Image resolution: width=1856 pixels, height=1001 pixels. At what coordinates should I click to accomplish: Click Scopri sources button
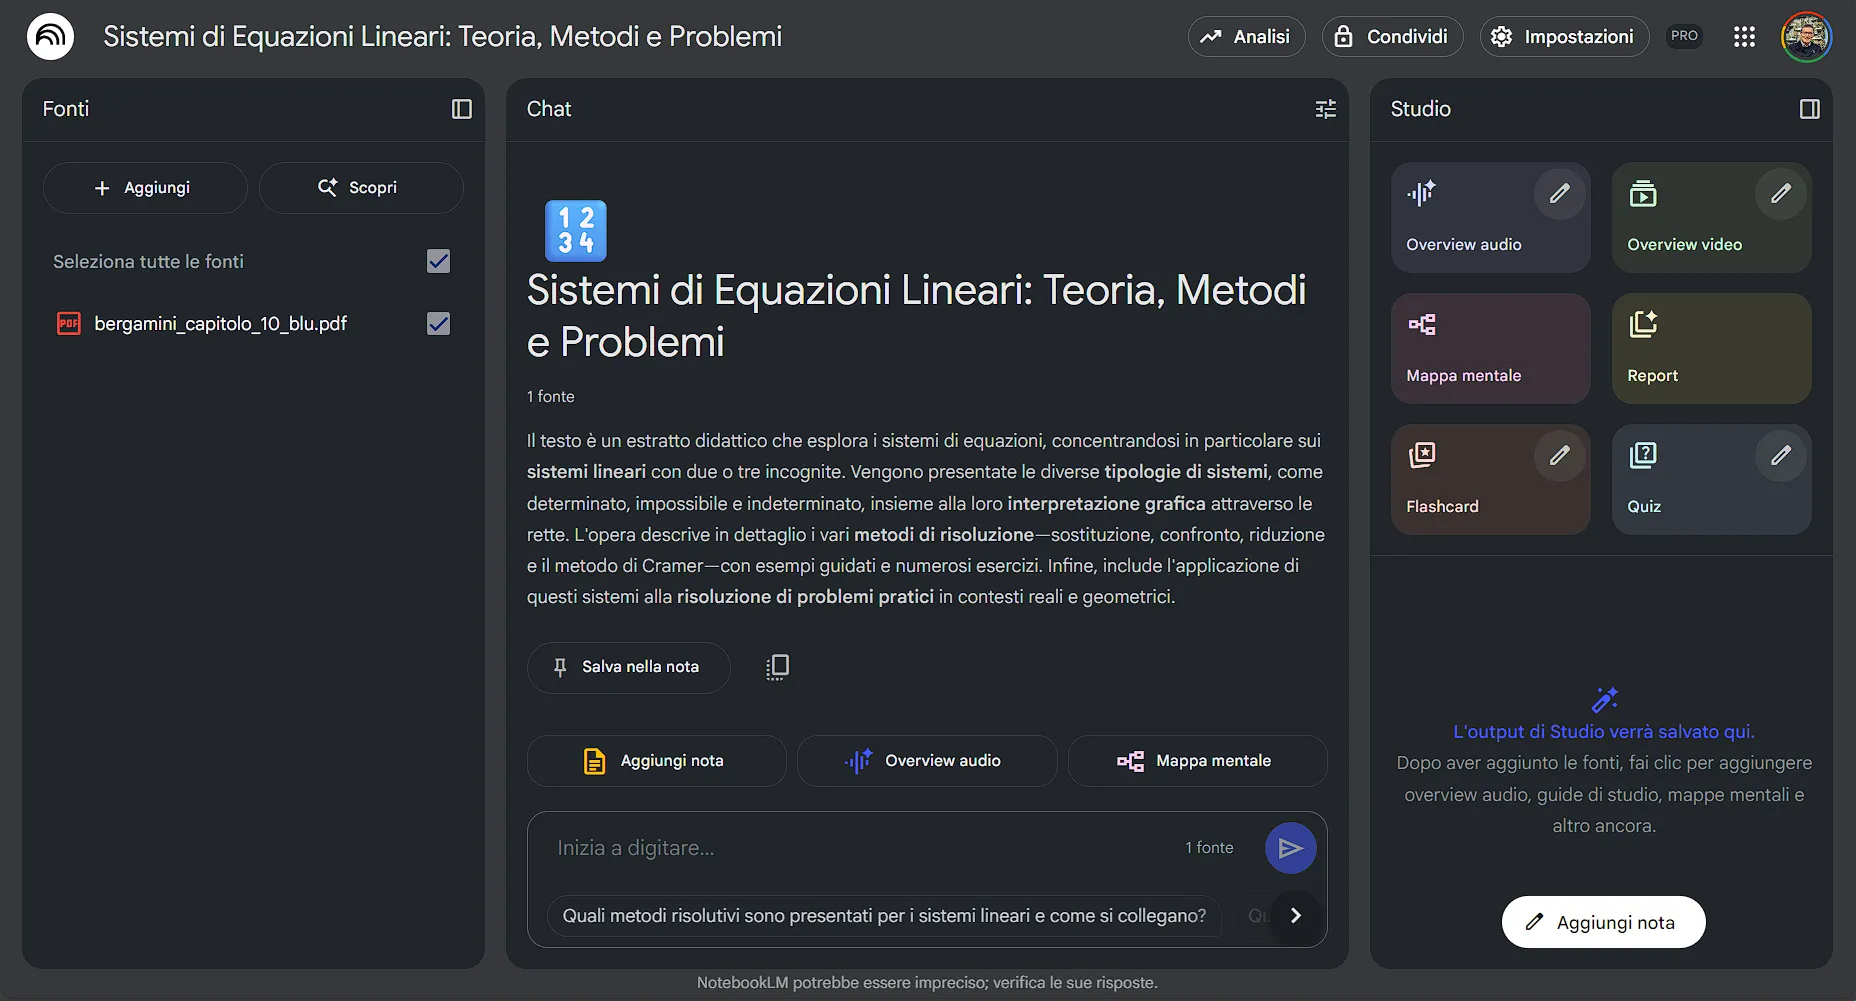coord(361,188)
